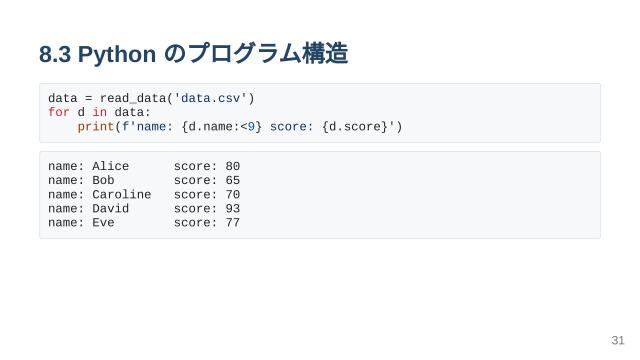The width and height of the screenshot is (640, 360).
Task: Click the score value 93
Action: pos(233,208)
